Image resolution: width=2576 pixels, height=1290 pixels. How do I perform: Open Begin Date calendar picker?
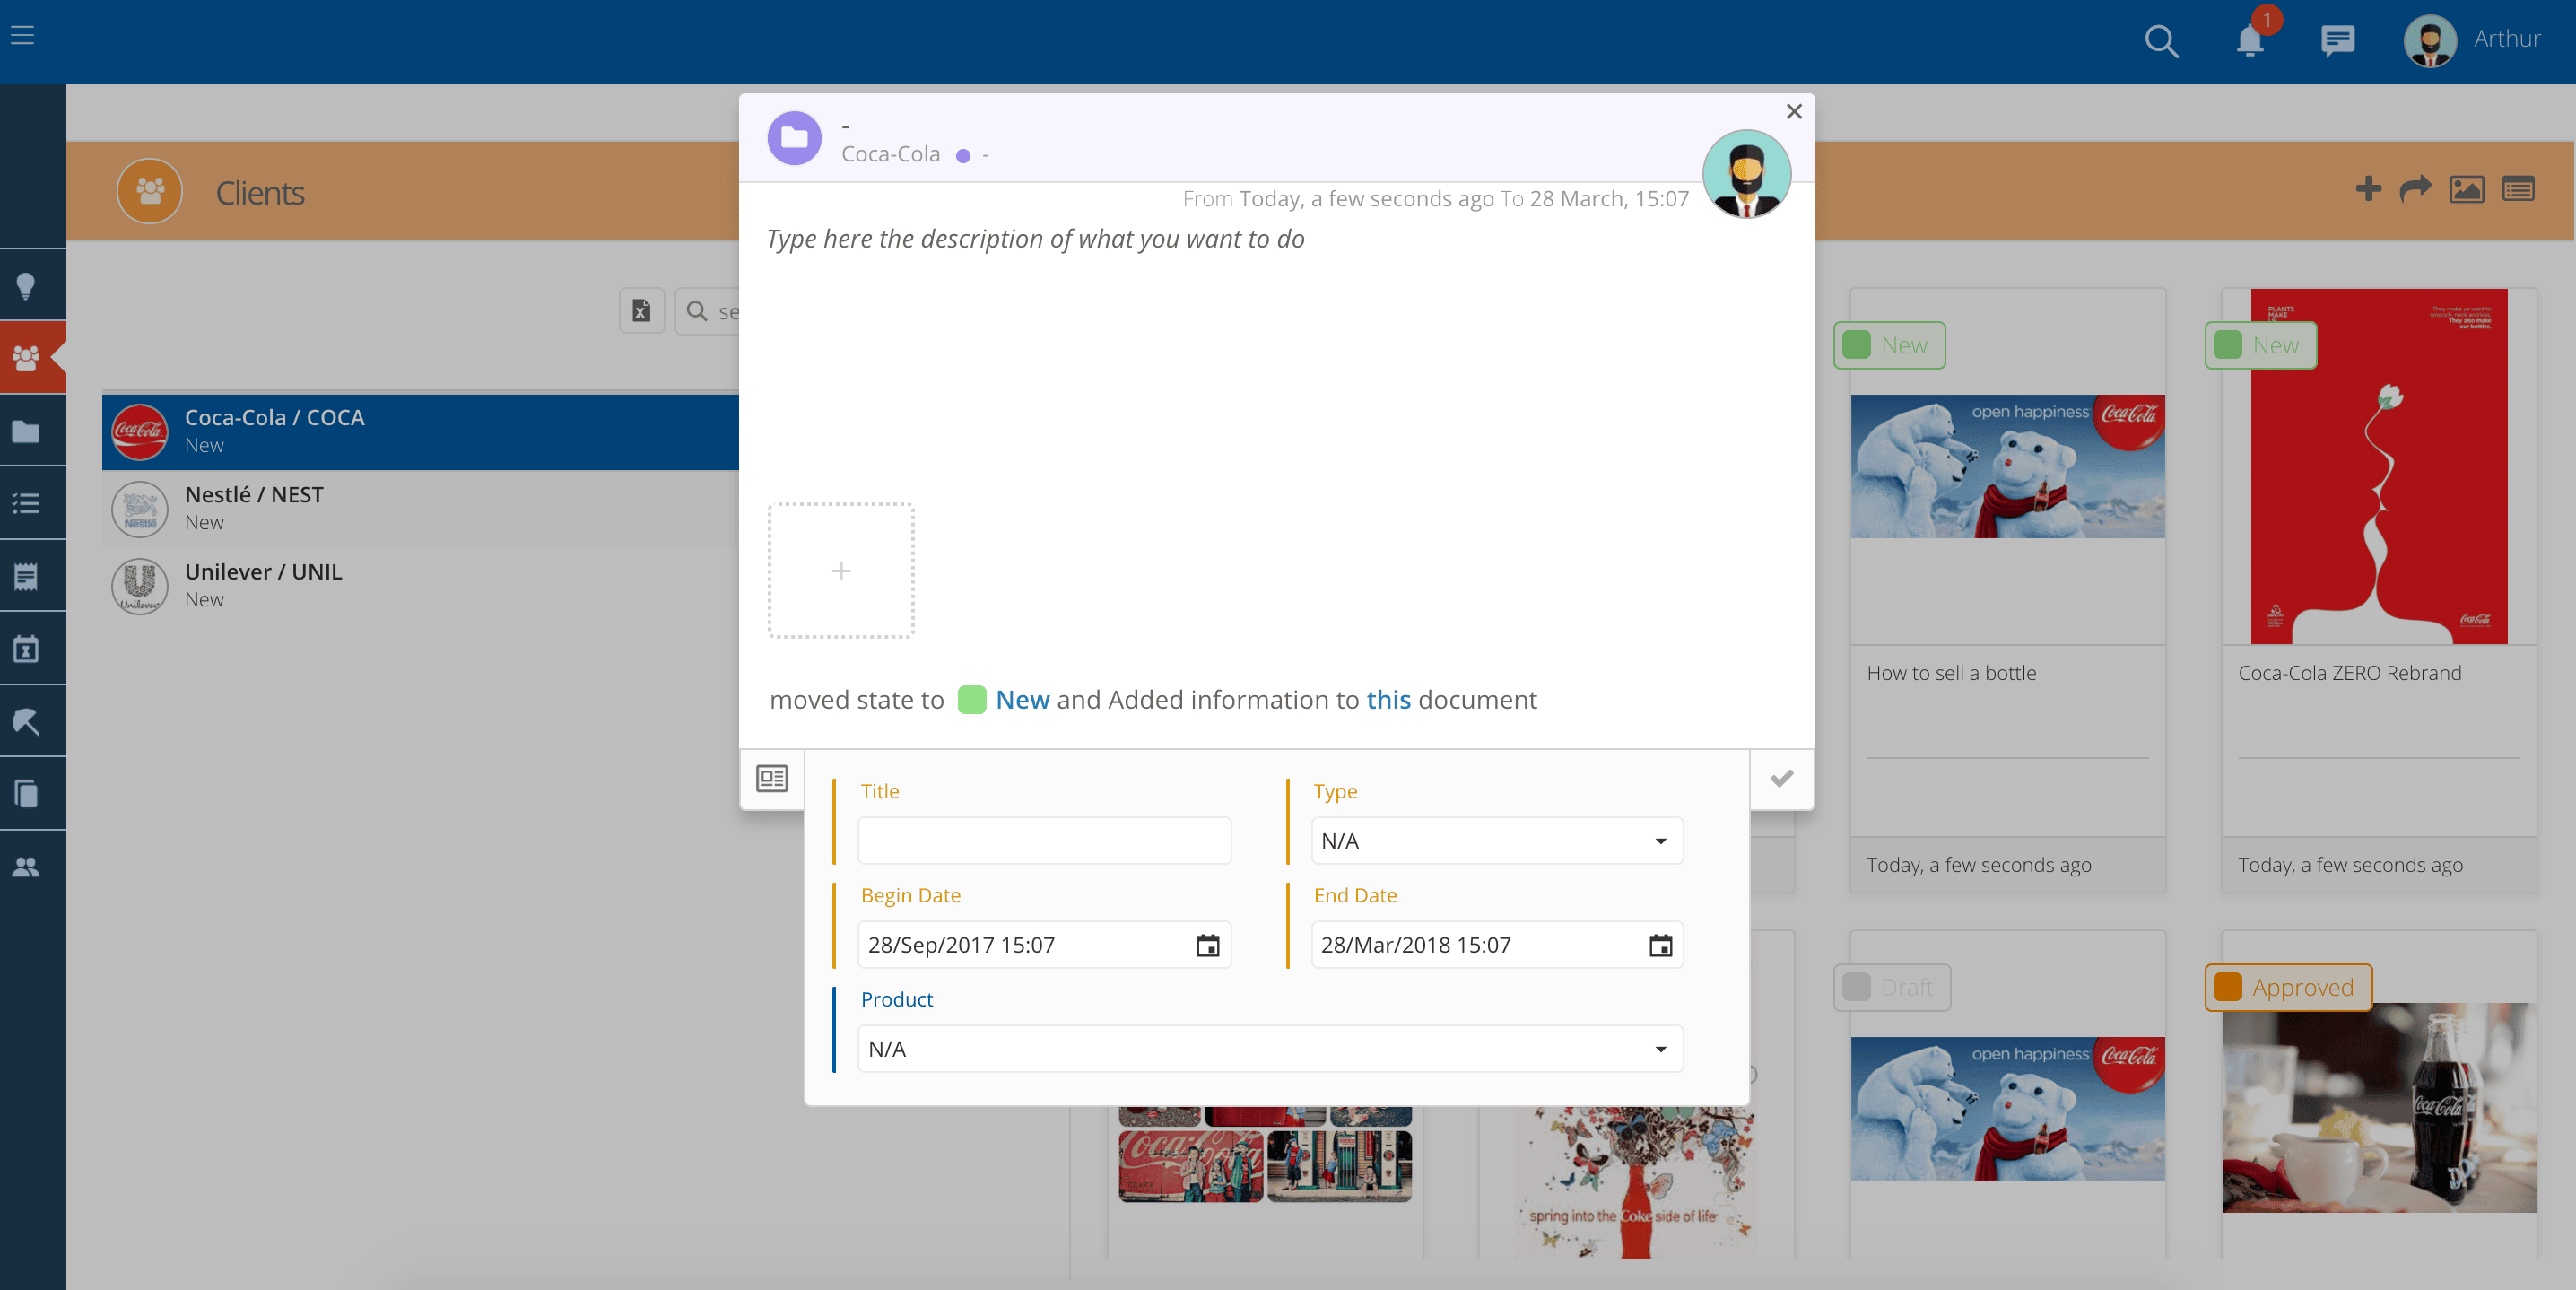[x=1207, y=945]
